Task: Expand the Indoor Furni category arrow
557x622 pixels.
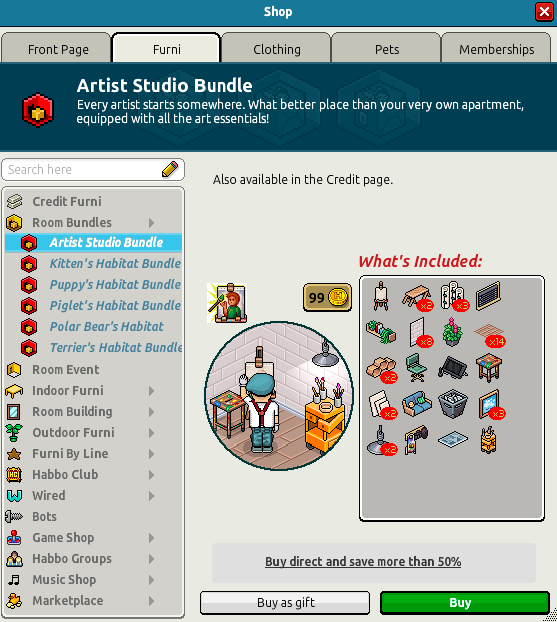Action: [152, 391]
